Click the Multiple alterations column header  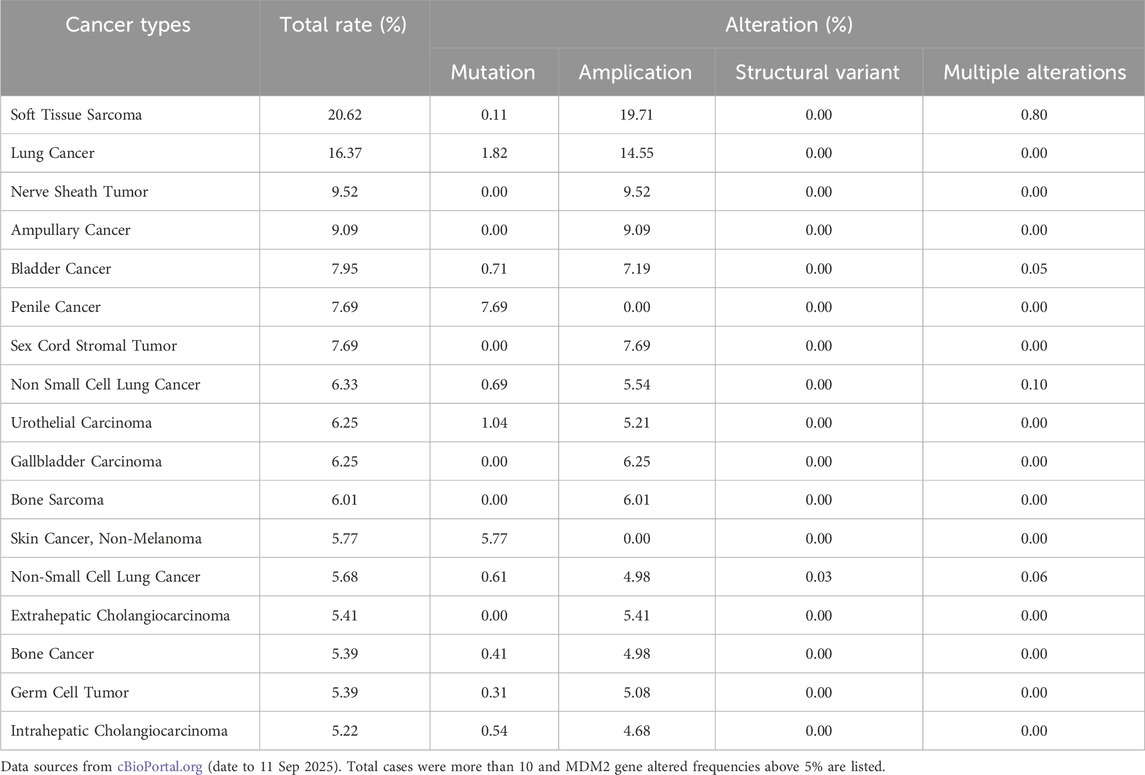click(x=1033, y=72)
